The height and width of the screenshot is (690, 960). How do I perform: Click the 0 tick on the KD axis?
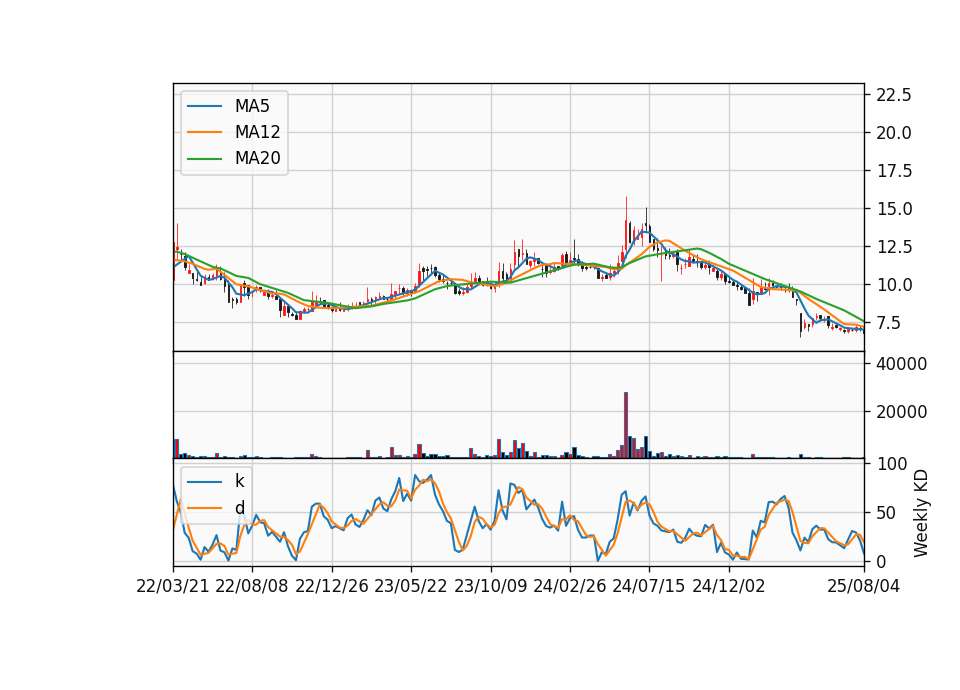click(881, 561)
